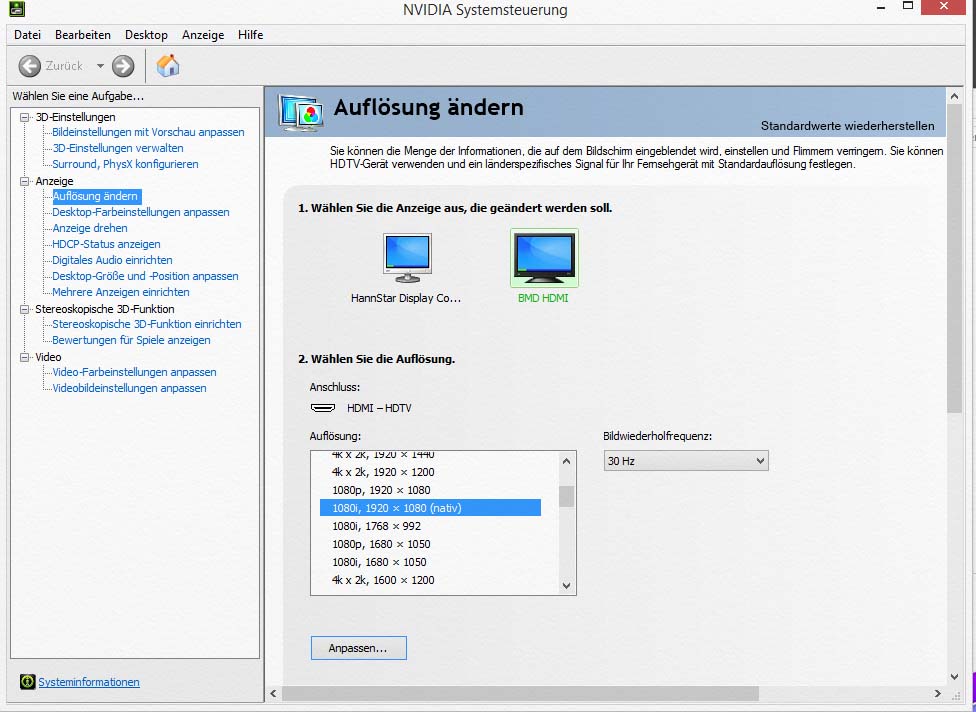This screenshot has height=712, width=976.
Task: Open Desktop-Farbeinstellungen anpassen
Action: 141,212
